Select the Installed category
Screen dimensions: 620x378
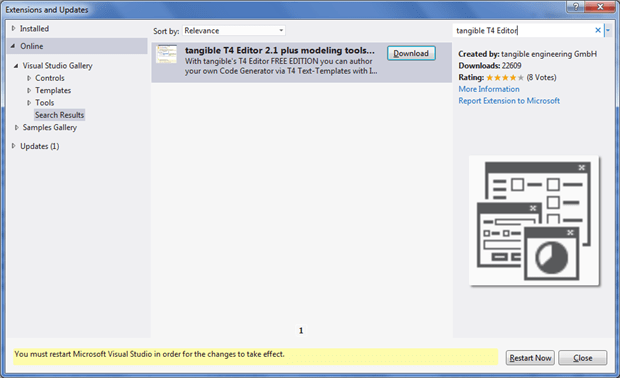coord(34,28)
